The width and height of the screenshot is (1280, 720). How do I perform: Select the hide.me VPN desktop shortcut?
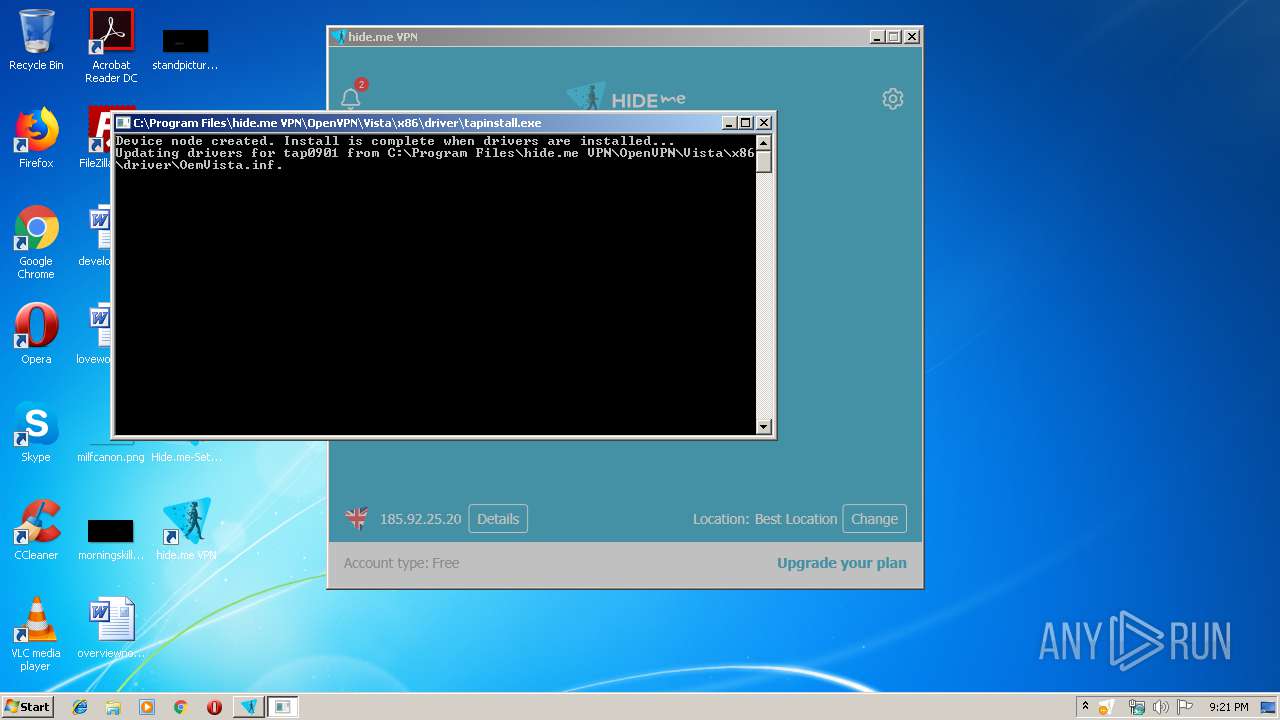[186, 530]
